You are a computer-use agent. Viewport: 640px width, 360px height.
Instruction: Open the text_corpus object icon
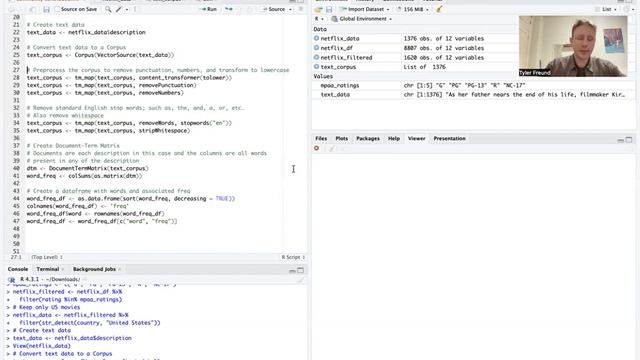click(x=316, y=67)
